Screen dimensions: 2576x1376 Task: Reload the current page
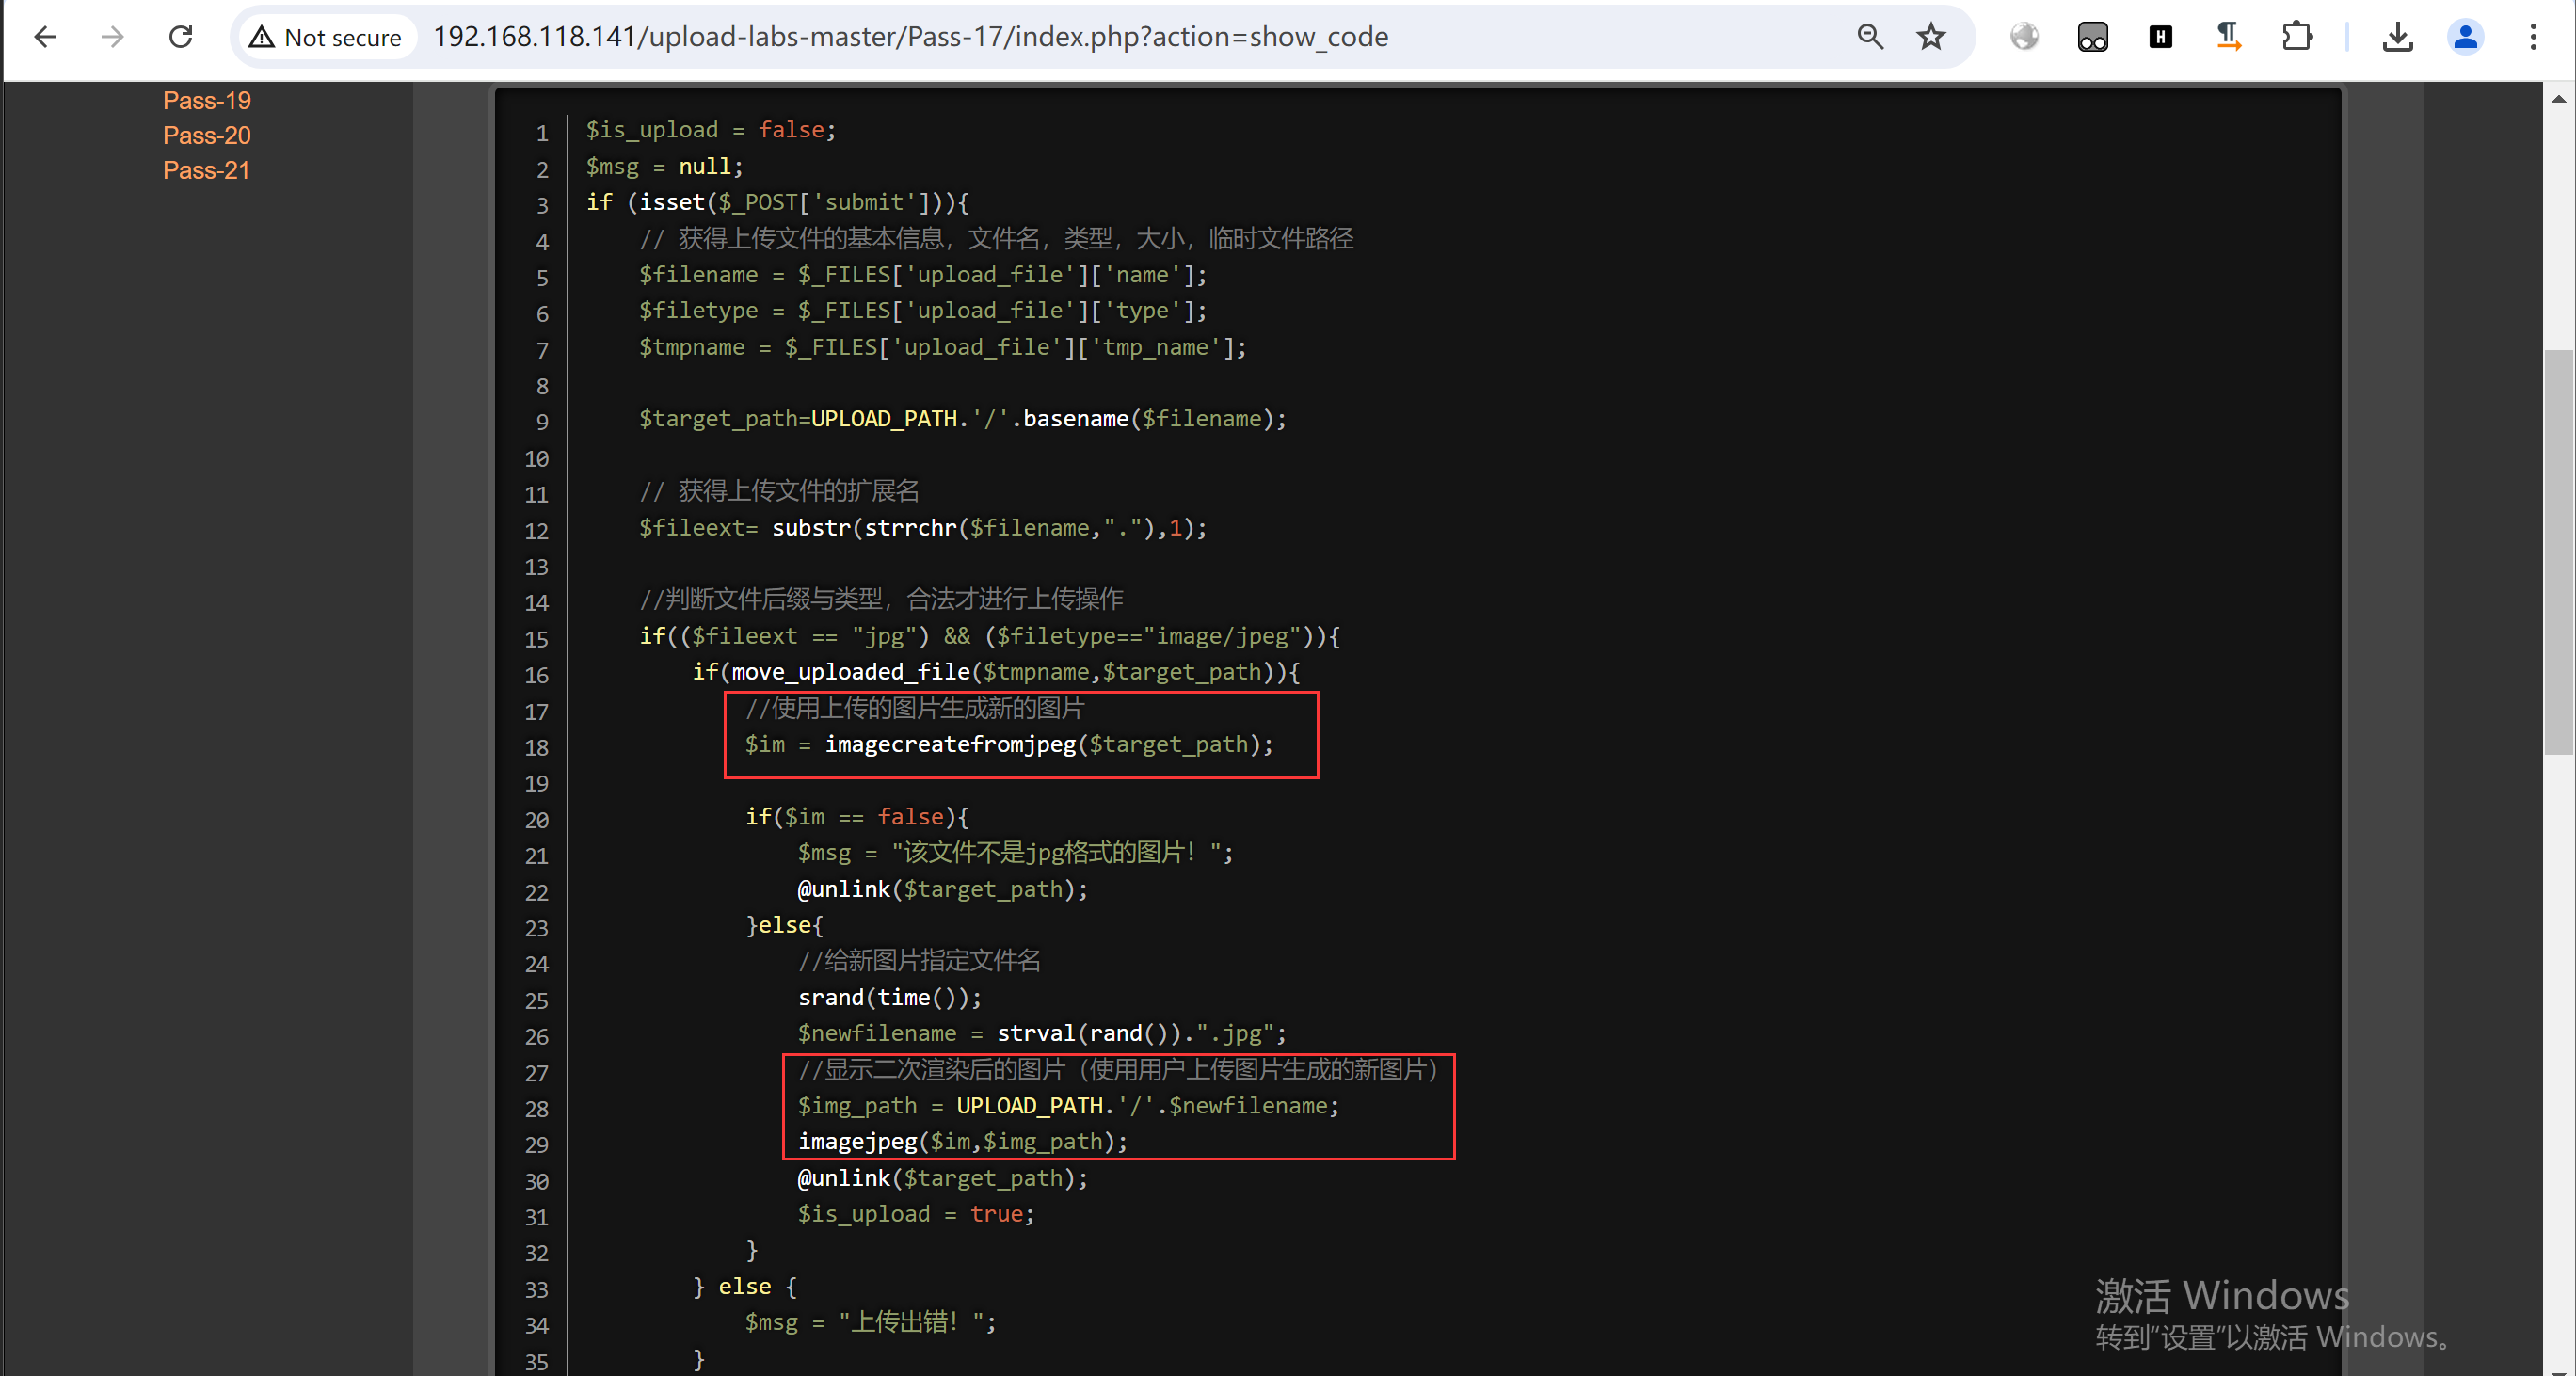(181, 37)
